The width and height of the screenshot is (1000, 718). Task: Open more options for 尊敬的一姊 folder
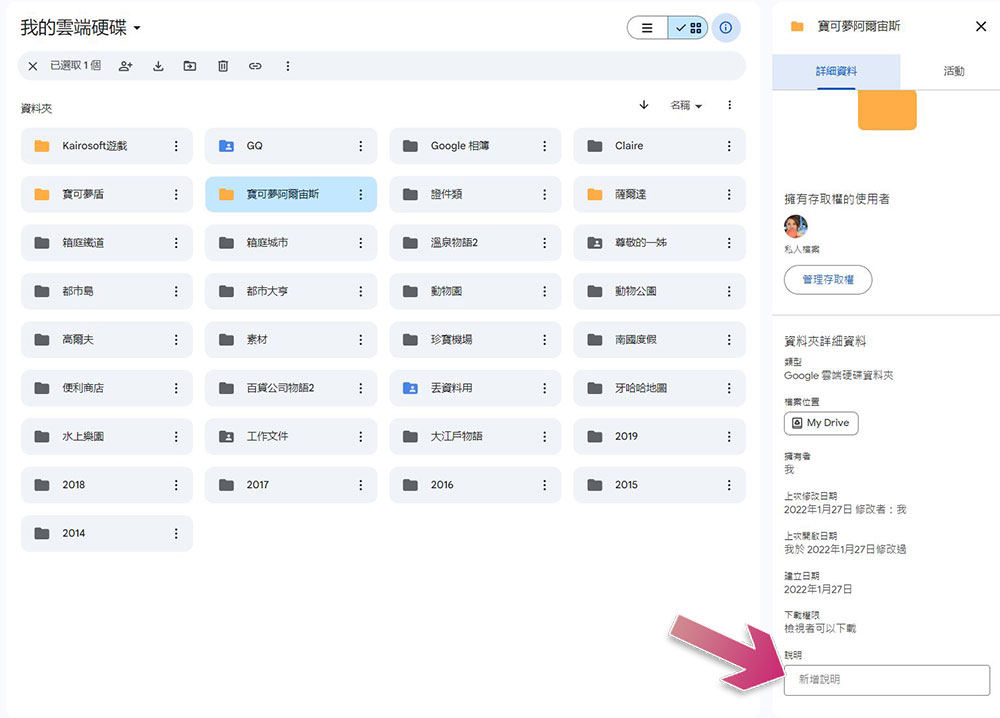(x=729, y=243)
